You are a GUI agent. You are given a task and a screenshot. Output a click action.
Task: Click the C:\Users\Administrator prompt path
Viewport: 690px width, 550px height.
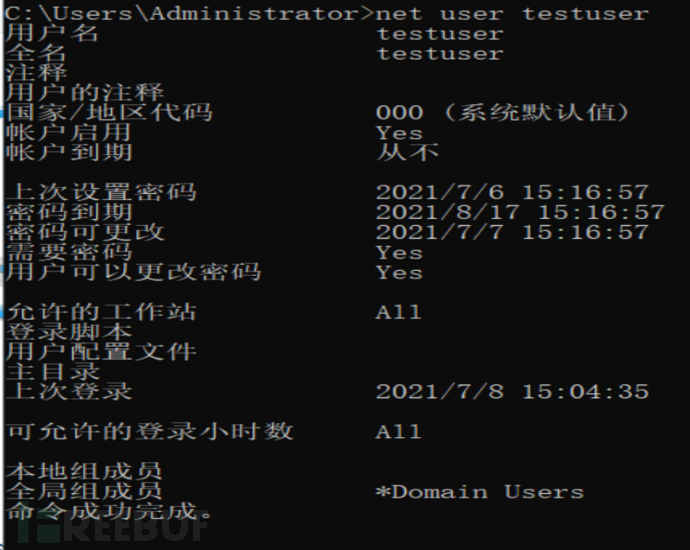point(184,13)
